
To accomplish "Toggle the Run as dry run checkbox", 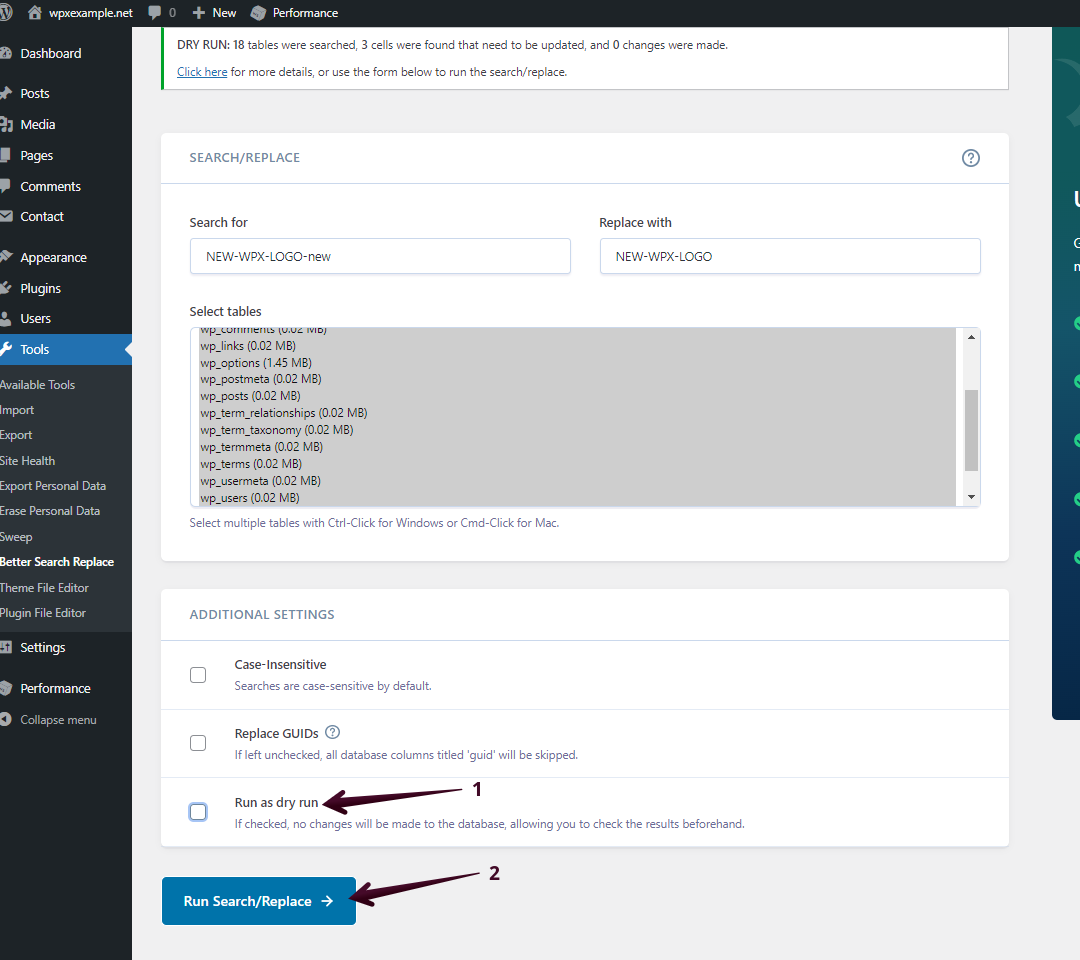I will tap(198, 811).
